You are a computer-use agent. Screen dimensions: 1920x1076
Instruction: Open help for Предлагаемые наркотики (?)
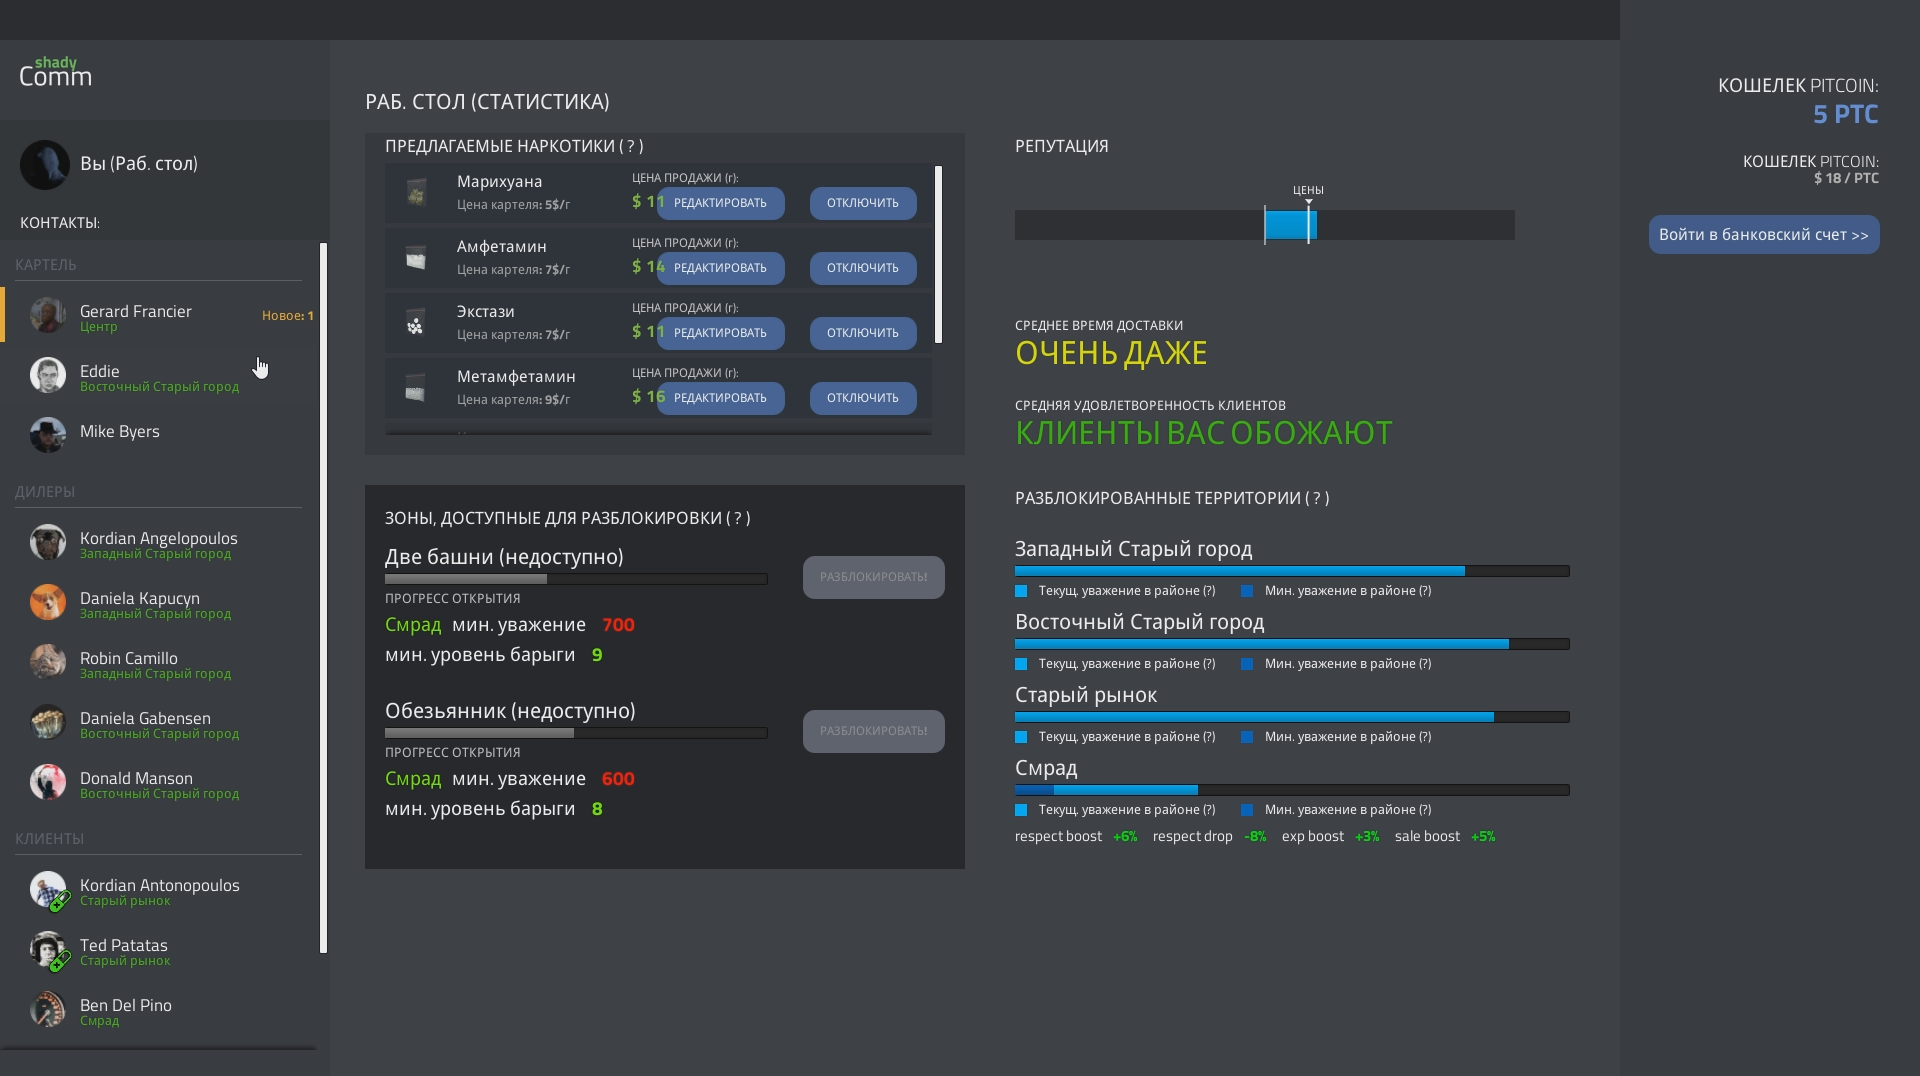(630, 147)
